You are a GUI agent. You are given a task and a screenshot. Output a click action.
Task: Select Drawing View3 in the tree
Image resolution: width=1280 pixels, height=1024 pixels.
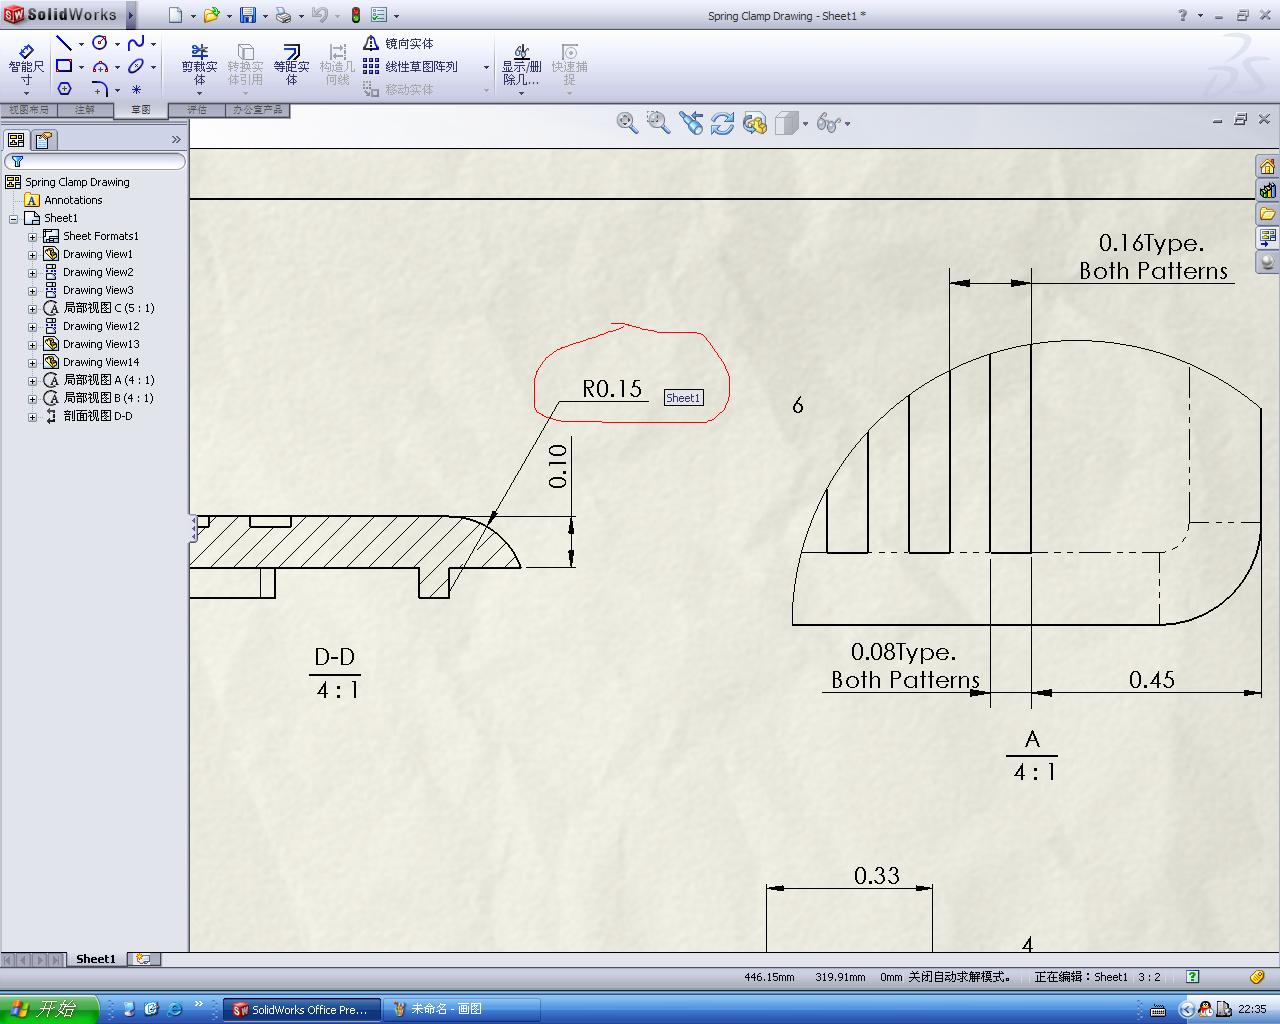(x=98, y=290)
